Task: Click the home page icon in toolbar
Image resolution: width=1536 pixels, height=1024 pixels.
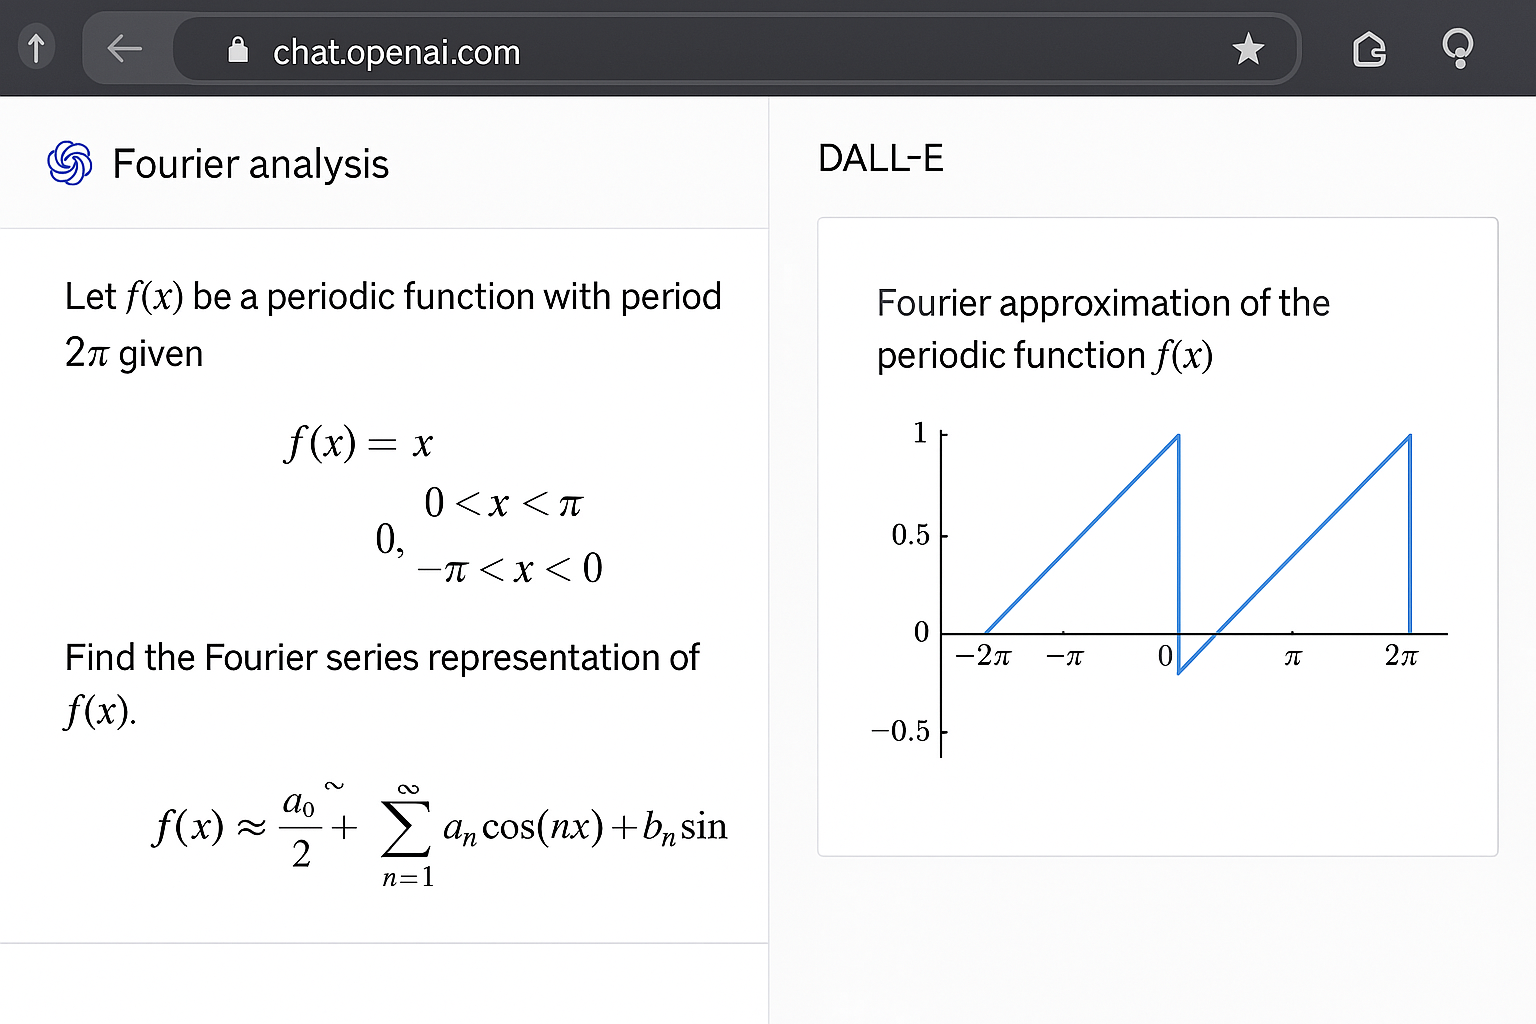Action: tap(1369, 49)
